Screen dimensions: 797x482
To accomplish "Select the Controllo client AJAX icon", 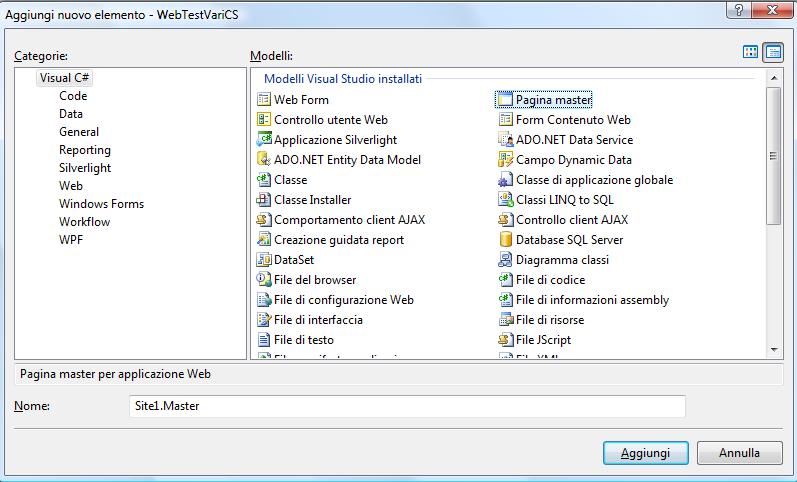I will [505, 220].
